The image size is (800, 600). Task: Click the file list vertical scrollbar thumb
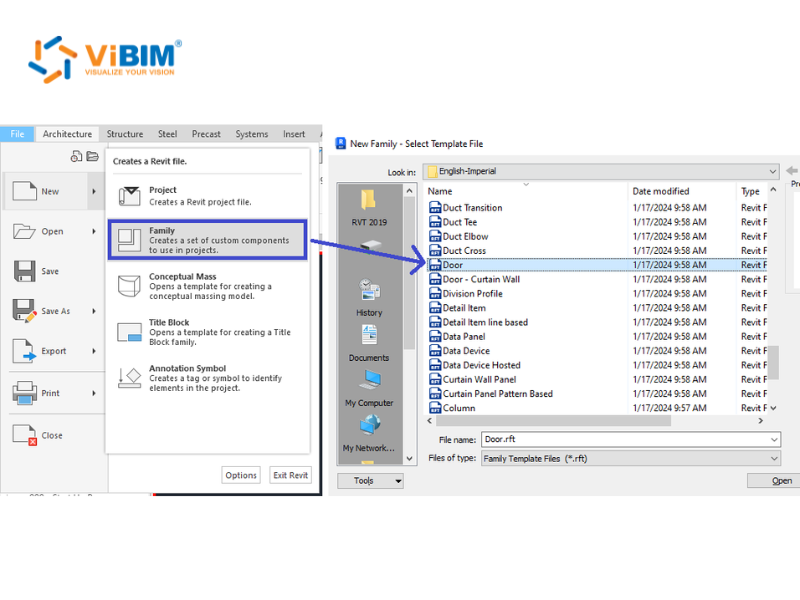(773, 363)
